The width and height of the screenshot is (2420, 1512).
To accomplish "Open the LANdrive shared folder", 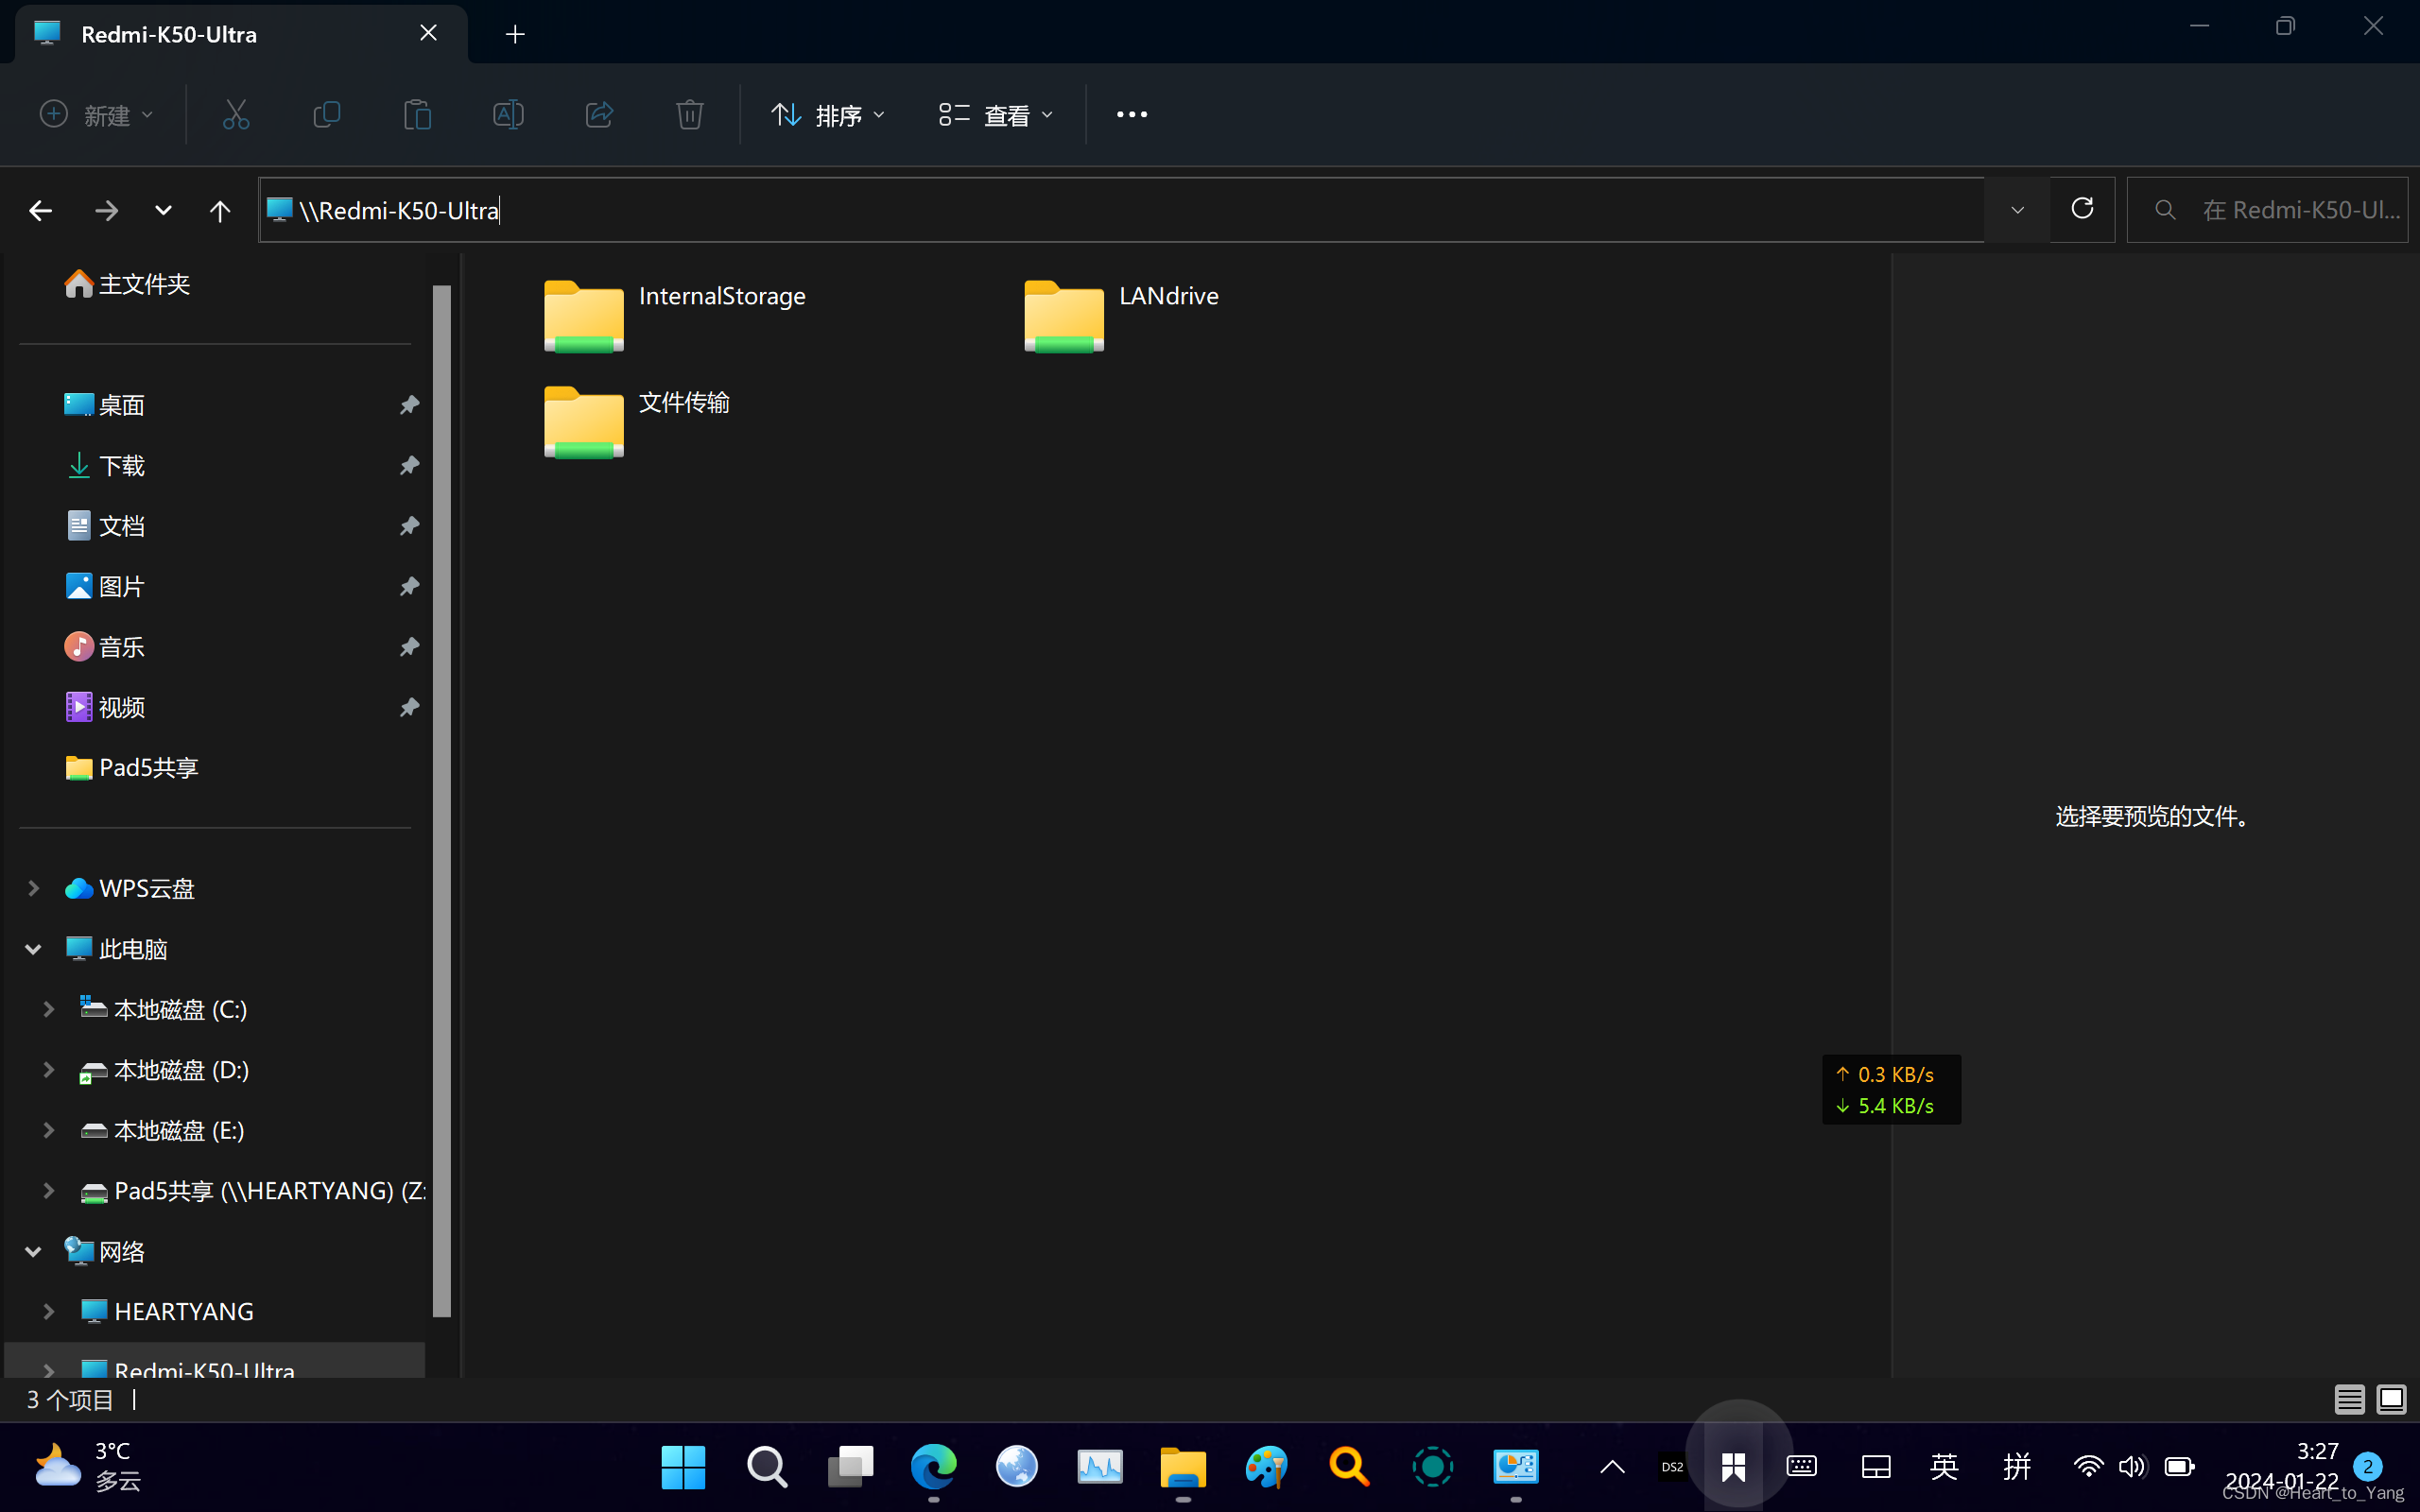I will [x=1121, y=315].
